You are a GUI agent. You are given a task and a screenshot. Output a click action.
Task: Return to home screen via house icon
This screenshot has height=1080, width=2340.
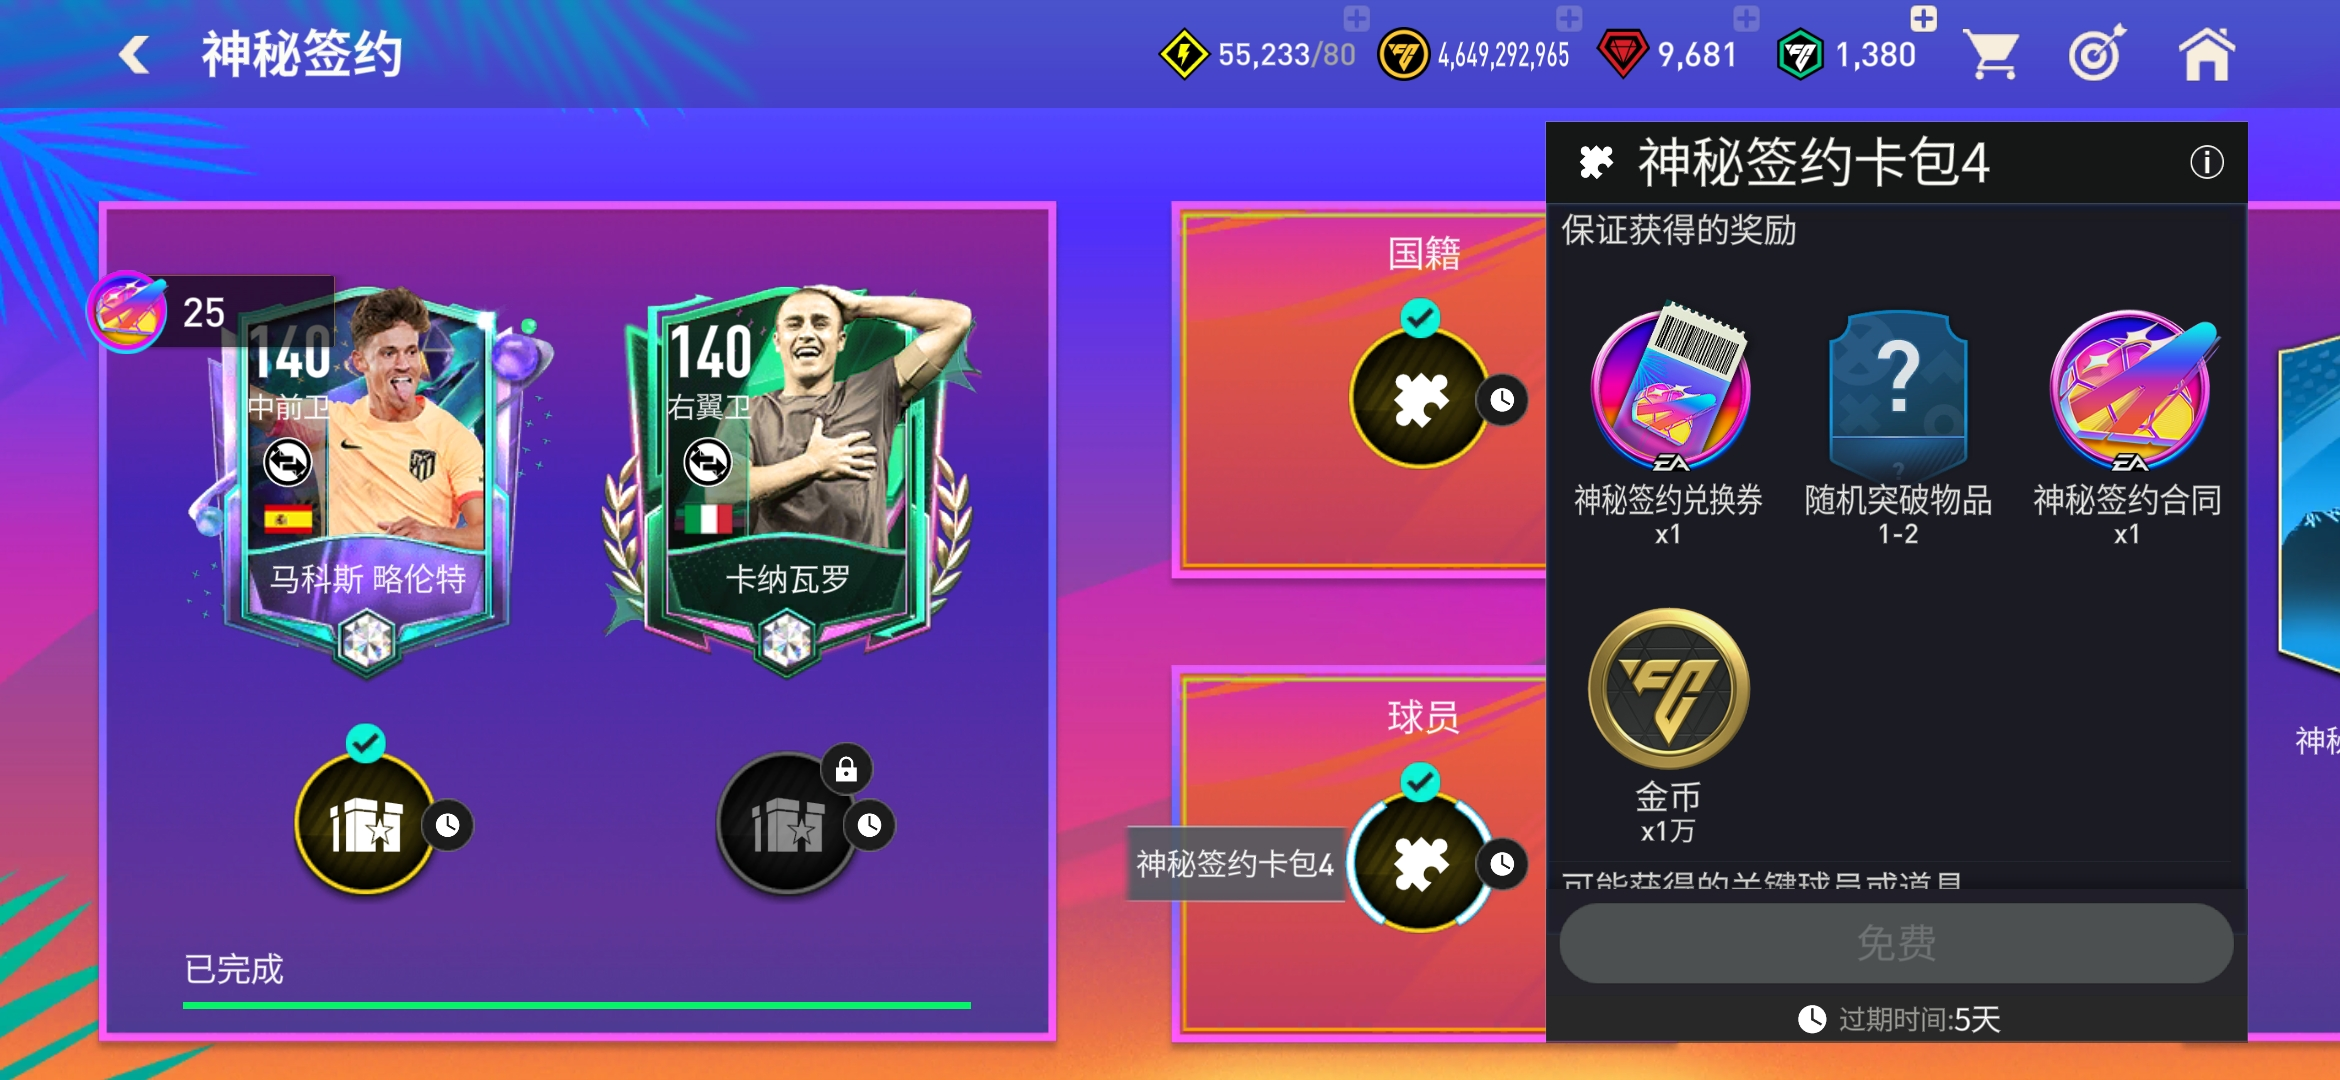click(x=2206, y=54)
